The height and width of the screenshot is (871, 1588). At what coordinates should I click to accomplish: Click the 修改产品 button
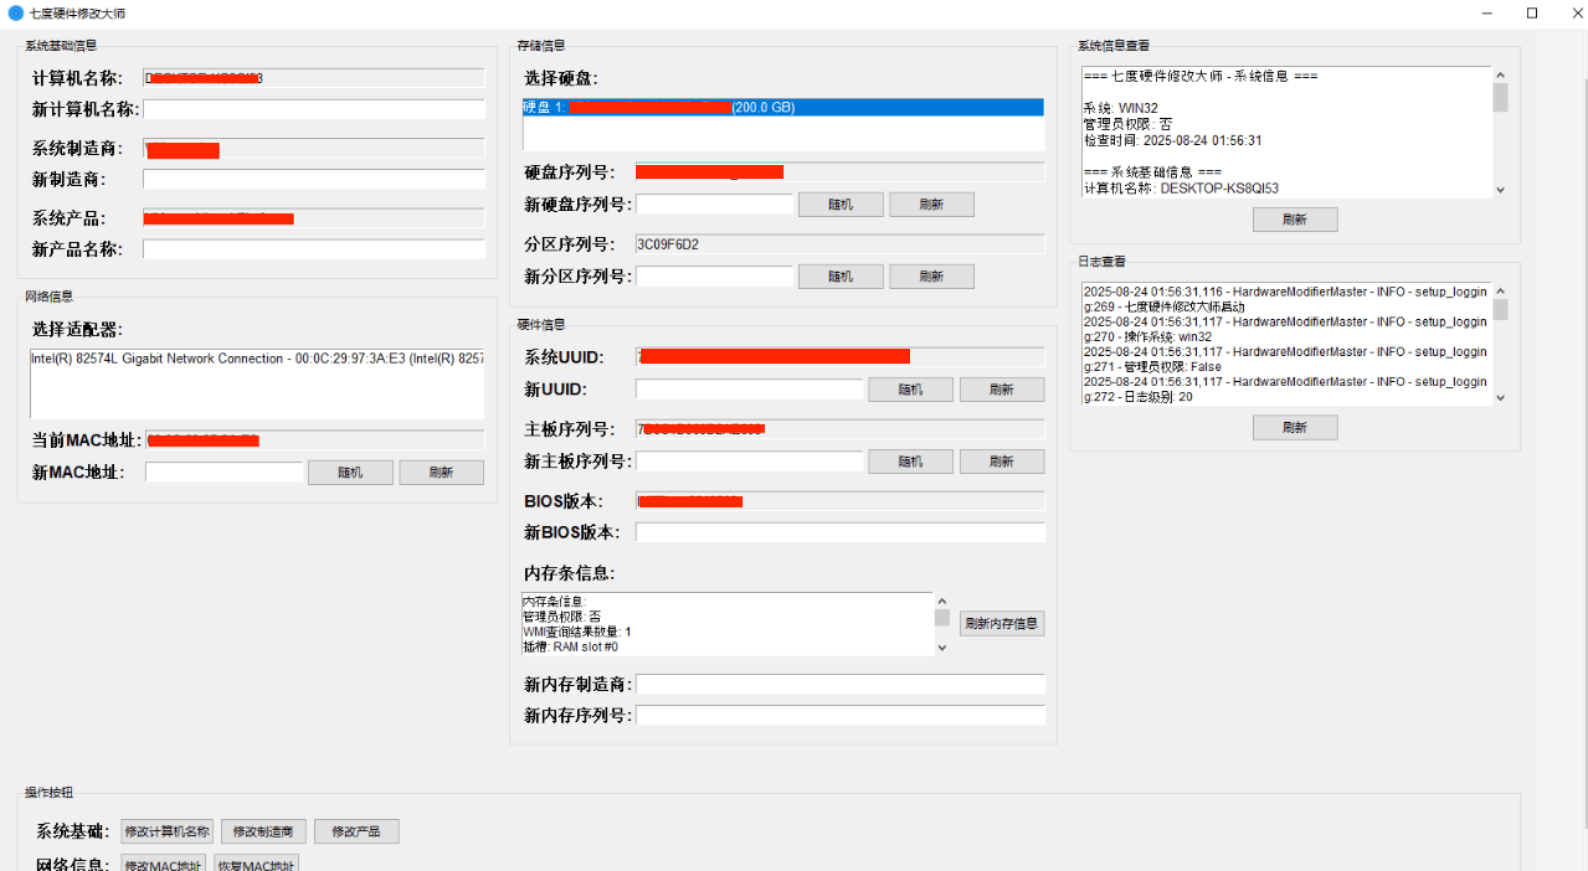point(356,831)
